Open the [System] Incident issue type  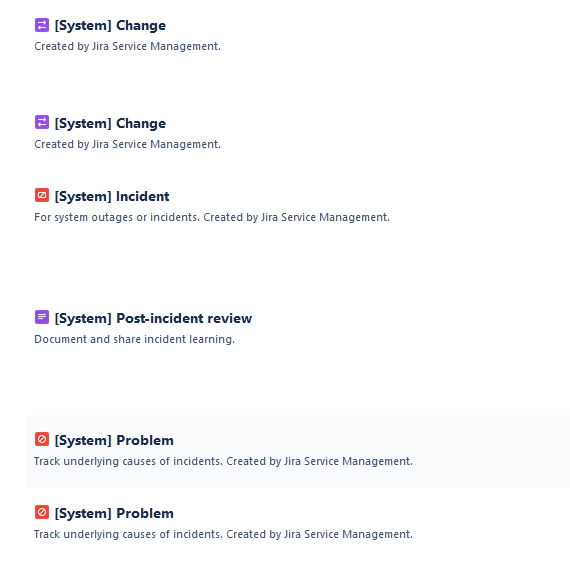(x=112, y=196)
